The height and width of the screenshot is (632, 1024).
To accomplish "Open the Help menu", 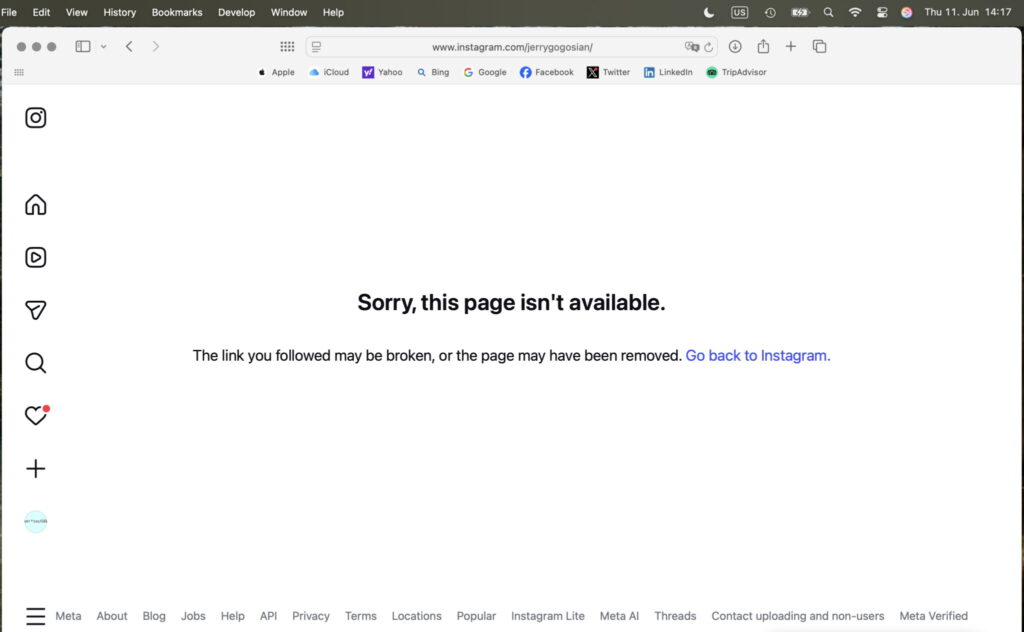I will point(333,12).
